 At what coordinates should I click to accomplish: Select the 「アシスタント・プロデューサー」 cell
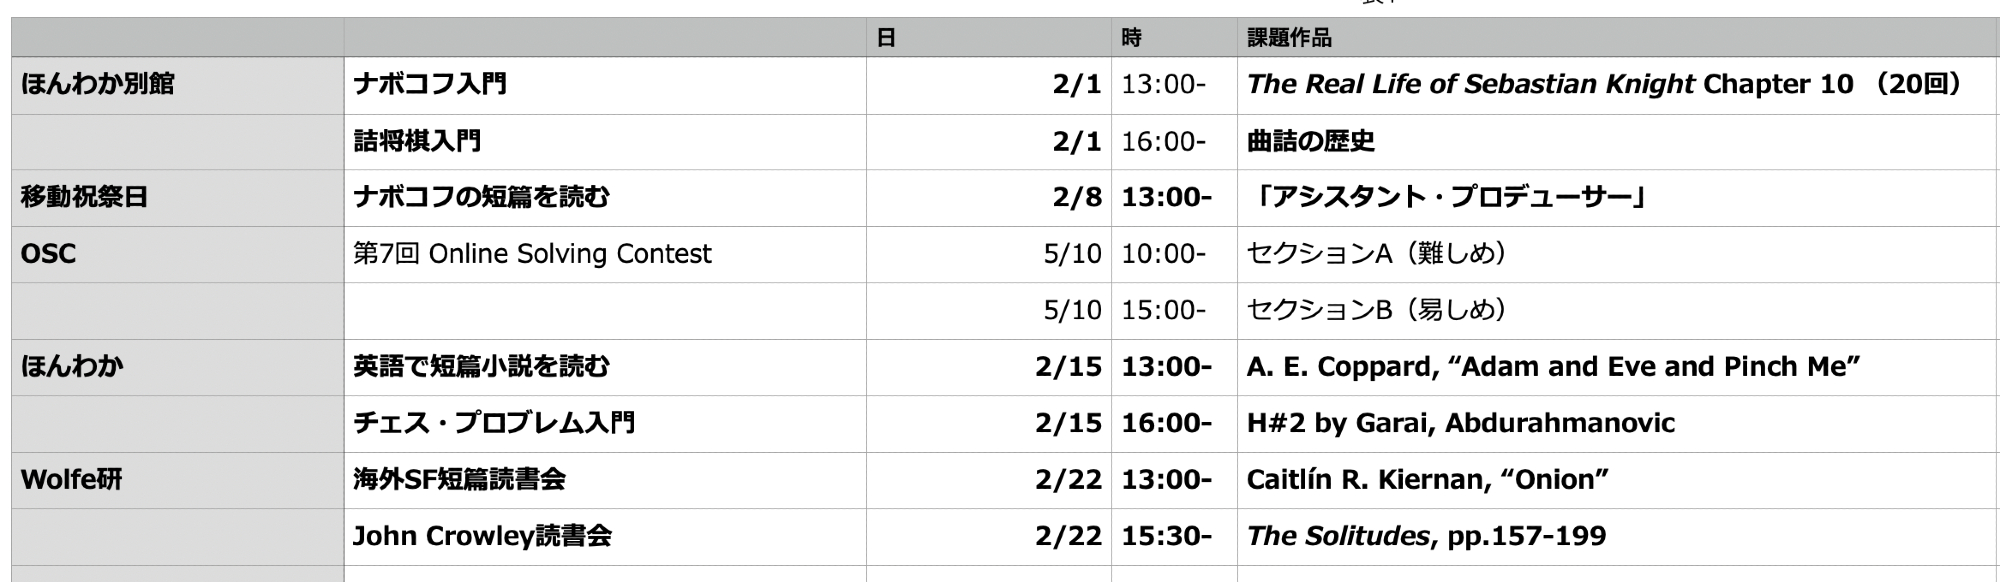point(1616,197)
